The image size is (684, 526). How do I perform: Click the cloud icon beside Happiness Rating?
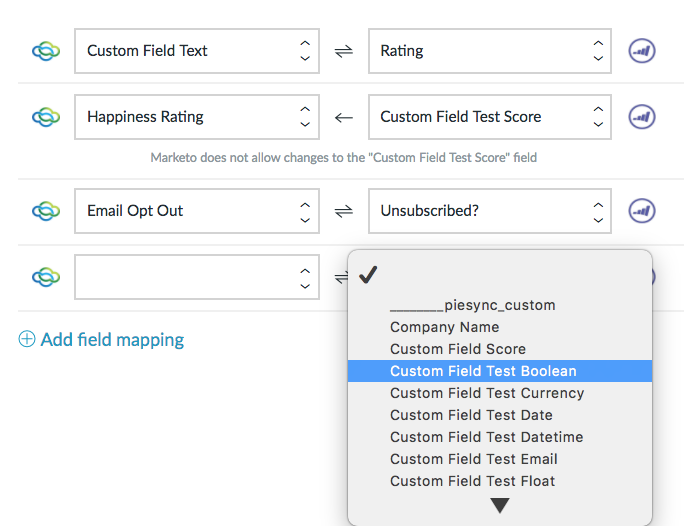[x=46, y=117]
